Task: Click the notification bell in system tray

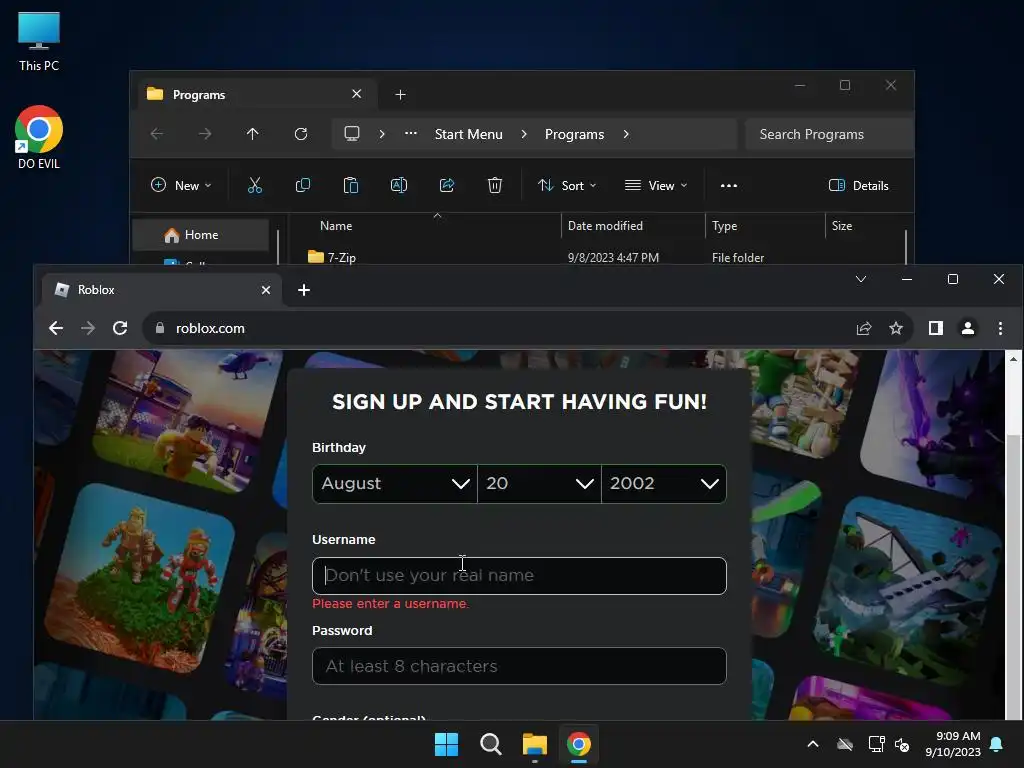Action: pyautogui.click(x=996, y=744)
